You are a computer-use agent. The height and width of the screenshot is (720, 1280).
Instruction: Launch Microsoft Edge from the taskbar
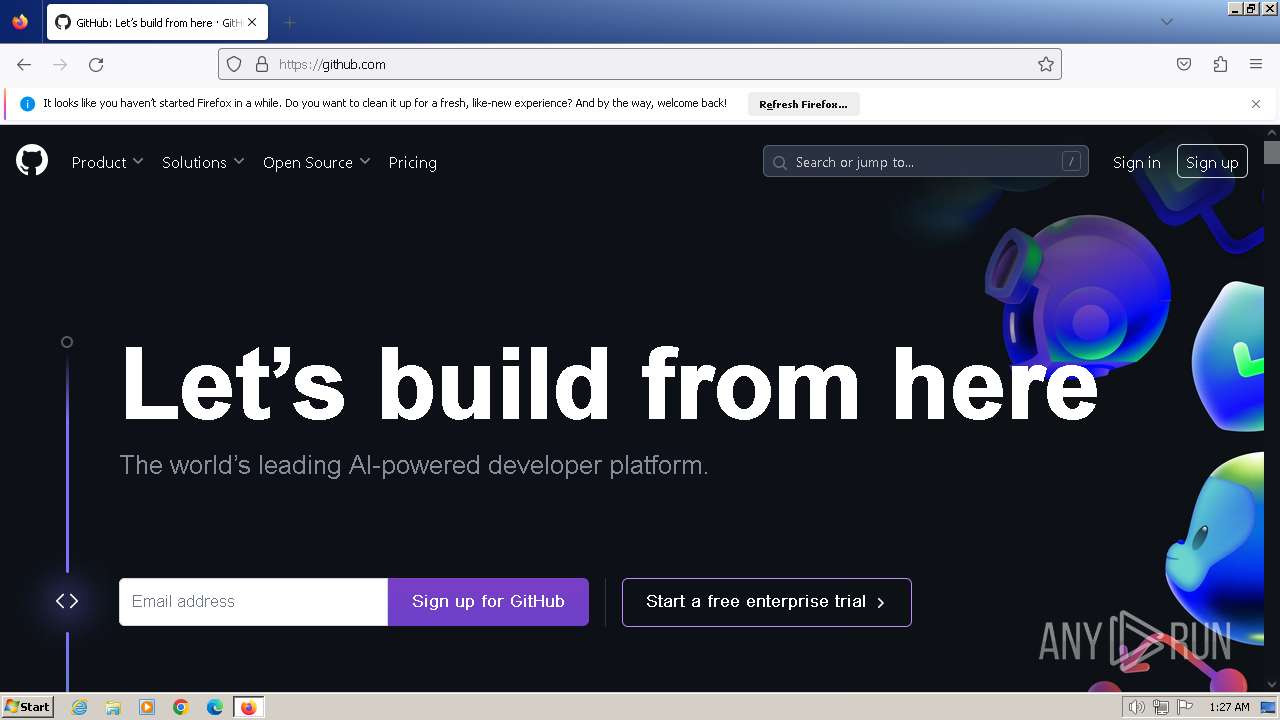[215, 707]
